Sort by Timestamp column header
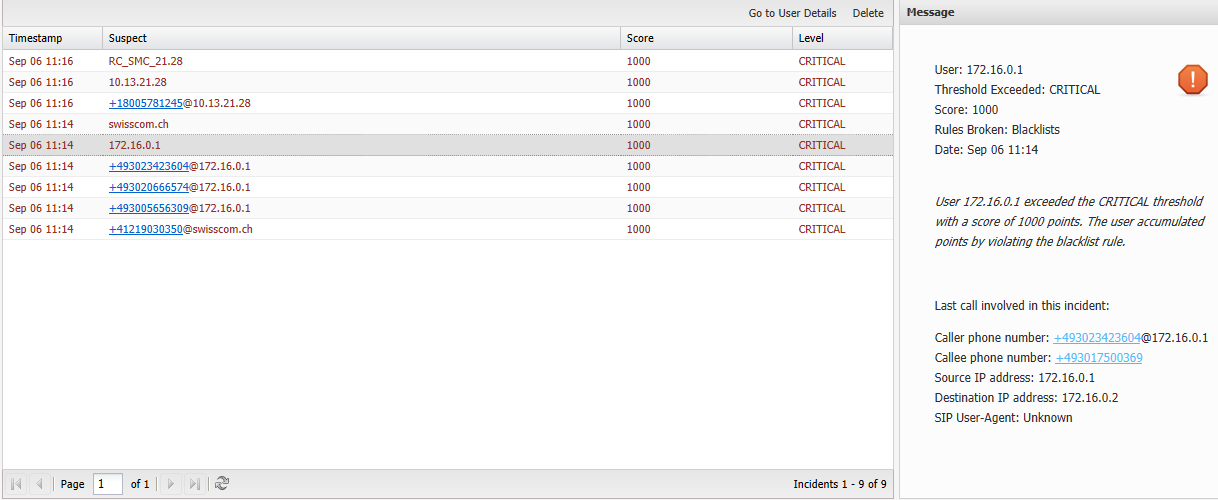This screenshot has width=1218, height=500. pos(52,38)
